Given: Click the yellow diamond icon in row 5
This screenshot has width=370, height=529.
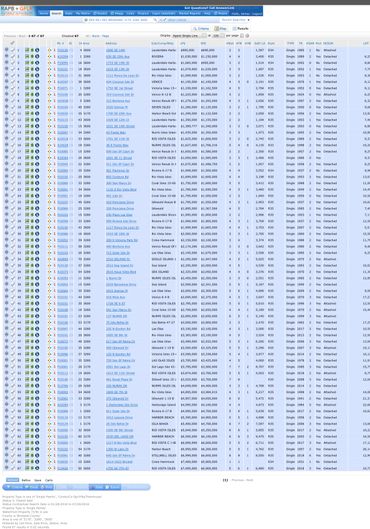Looking at the screenshot, I should coord(50,76).
